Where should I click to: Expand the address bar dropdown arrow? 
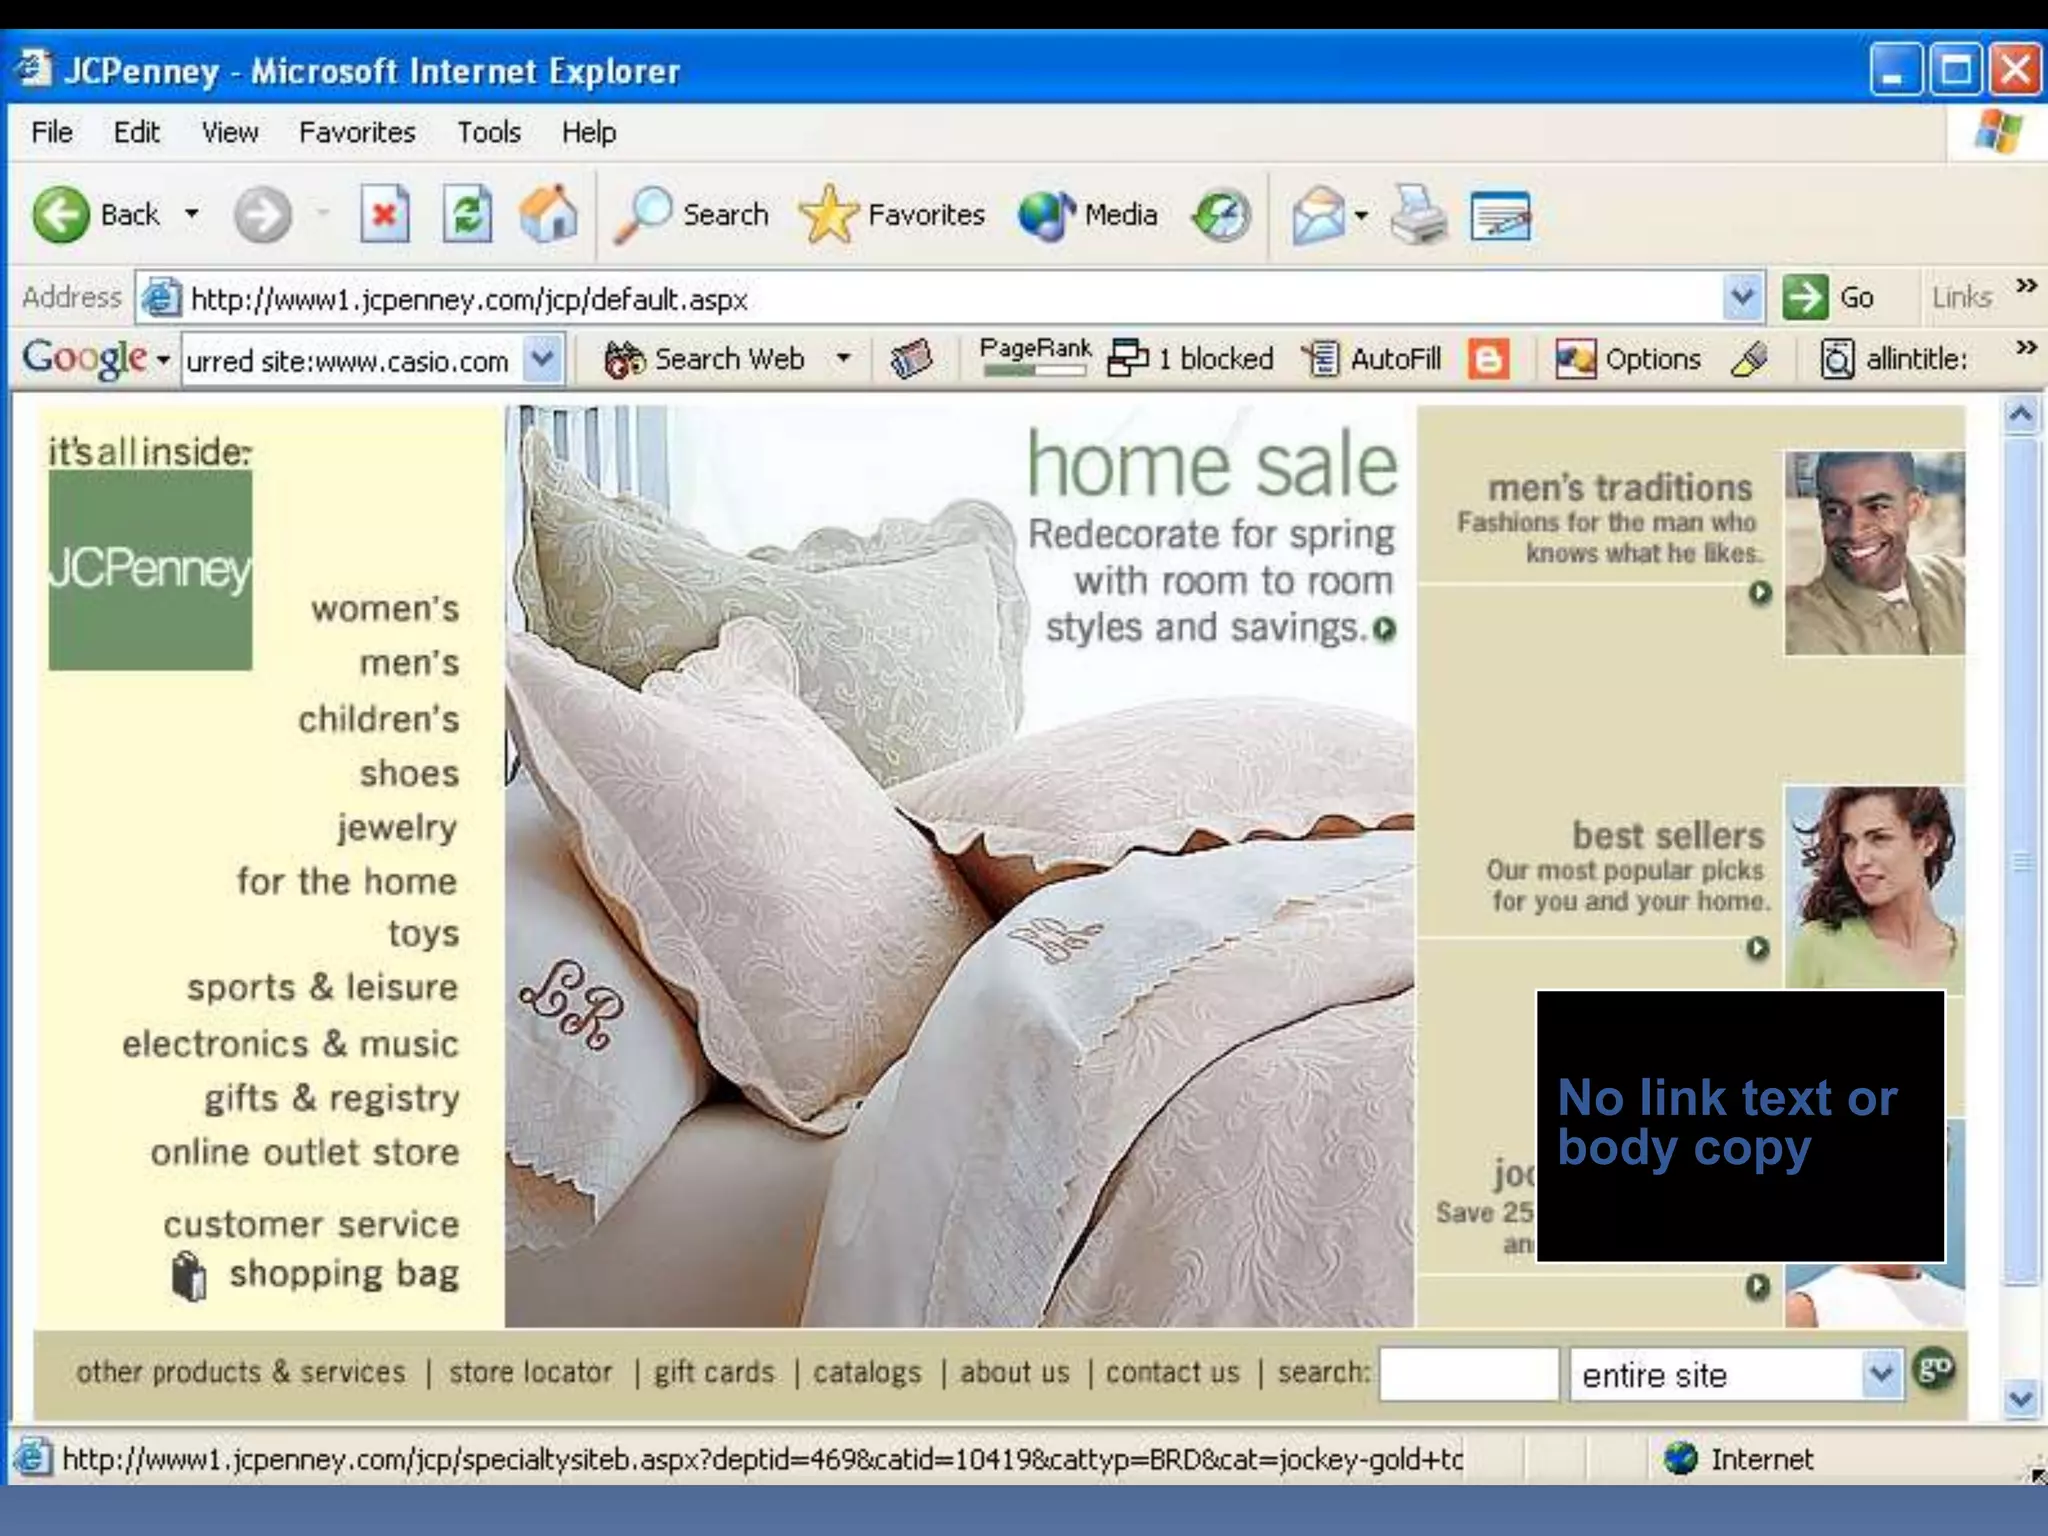click(1742, 297)
